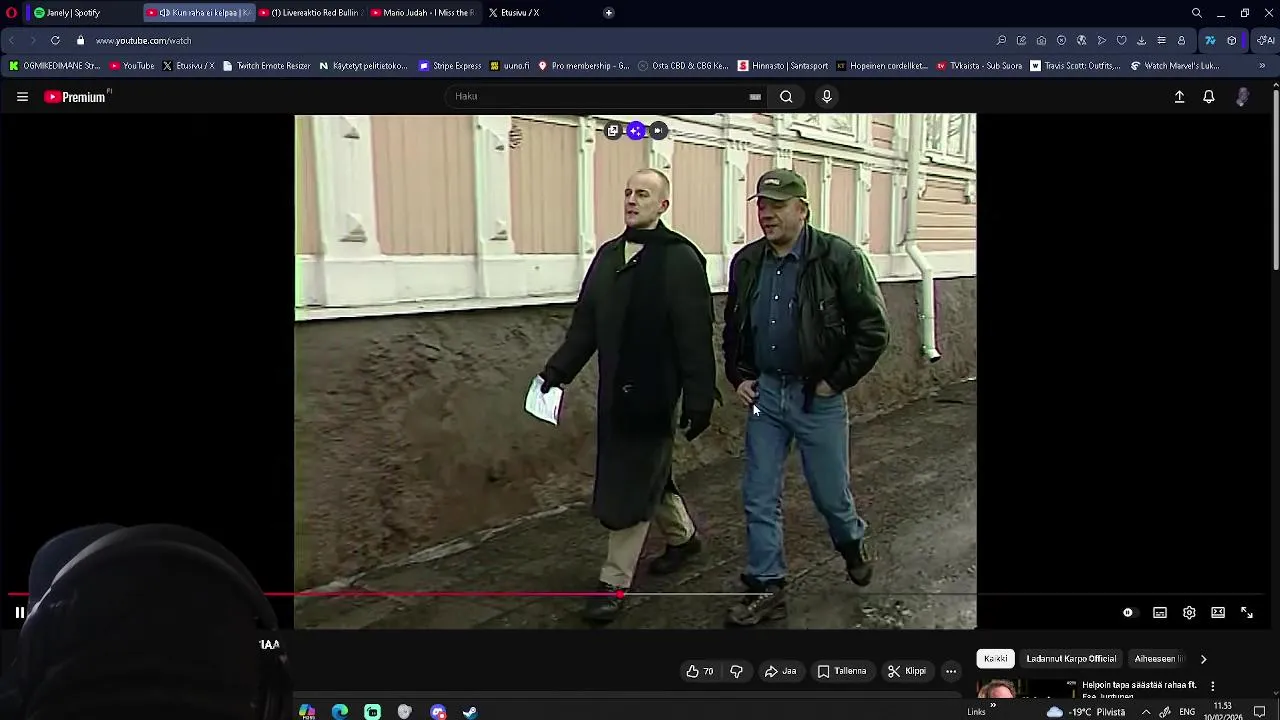
Task: Click the page vertical scrollbar
Action: (x=1276, y=180)
